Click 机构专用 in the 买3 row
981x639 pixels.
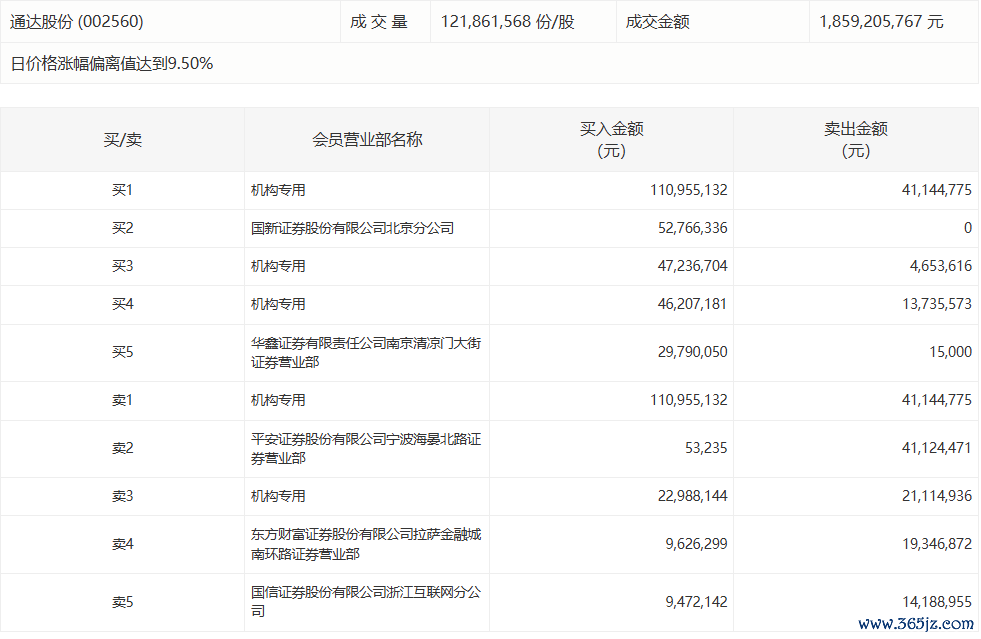coord(278,267)
